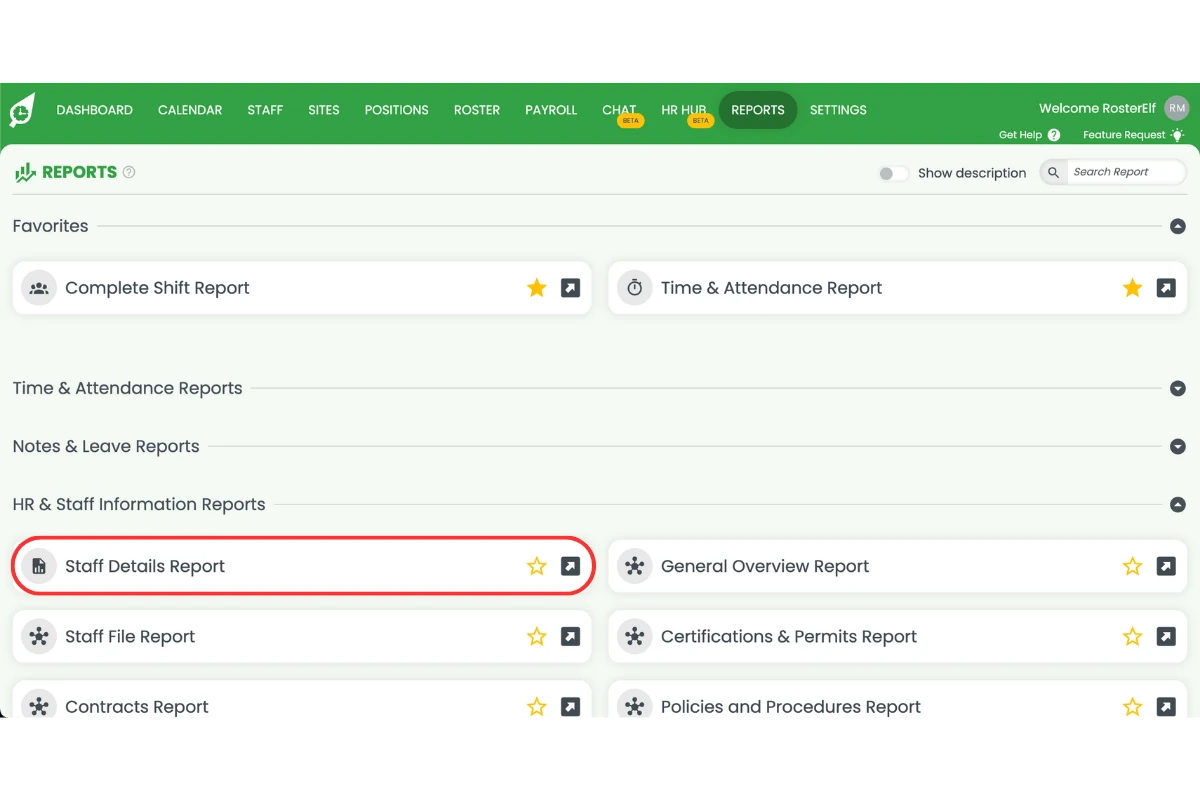Click the Complete Shift Report people icon
Viewport: 1200px width, 800px height.
pos(39,288)
